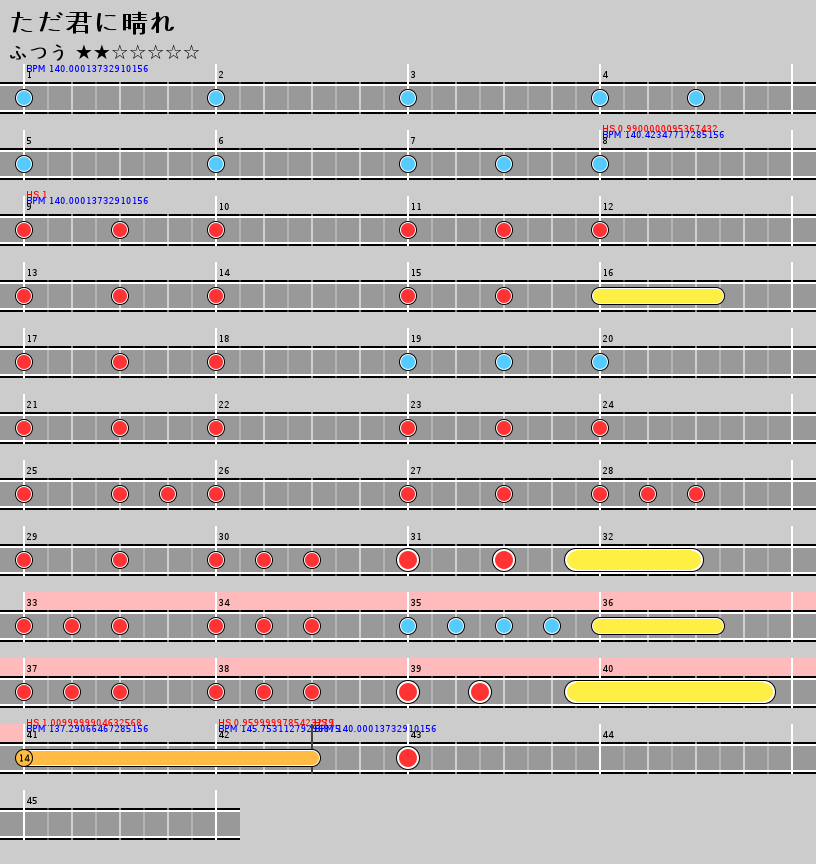
Task: Click the yellow drumroll in measure 16
Action: 658,296
